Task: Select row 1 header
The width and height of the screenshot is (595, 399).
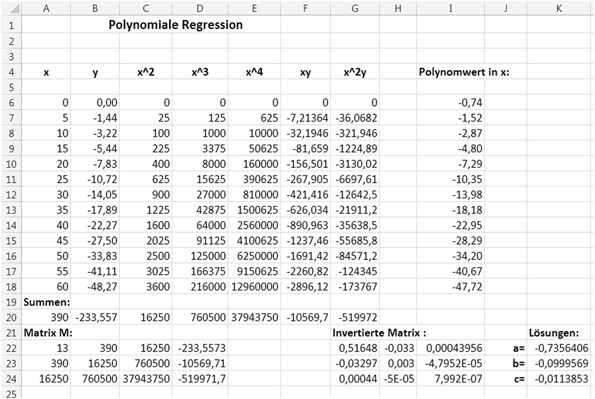Action: (11, 25)
